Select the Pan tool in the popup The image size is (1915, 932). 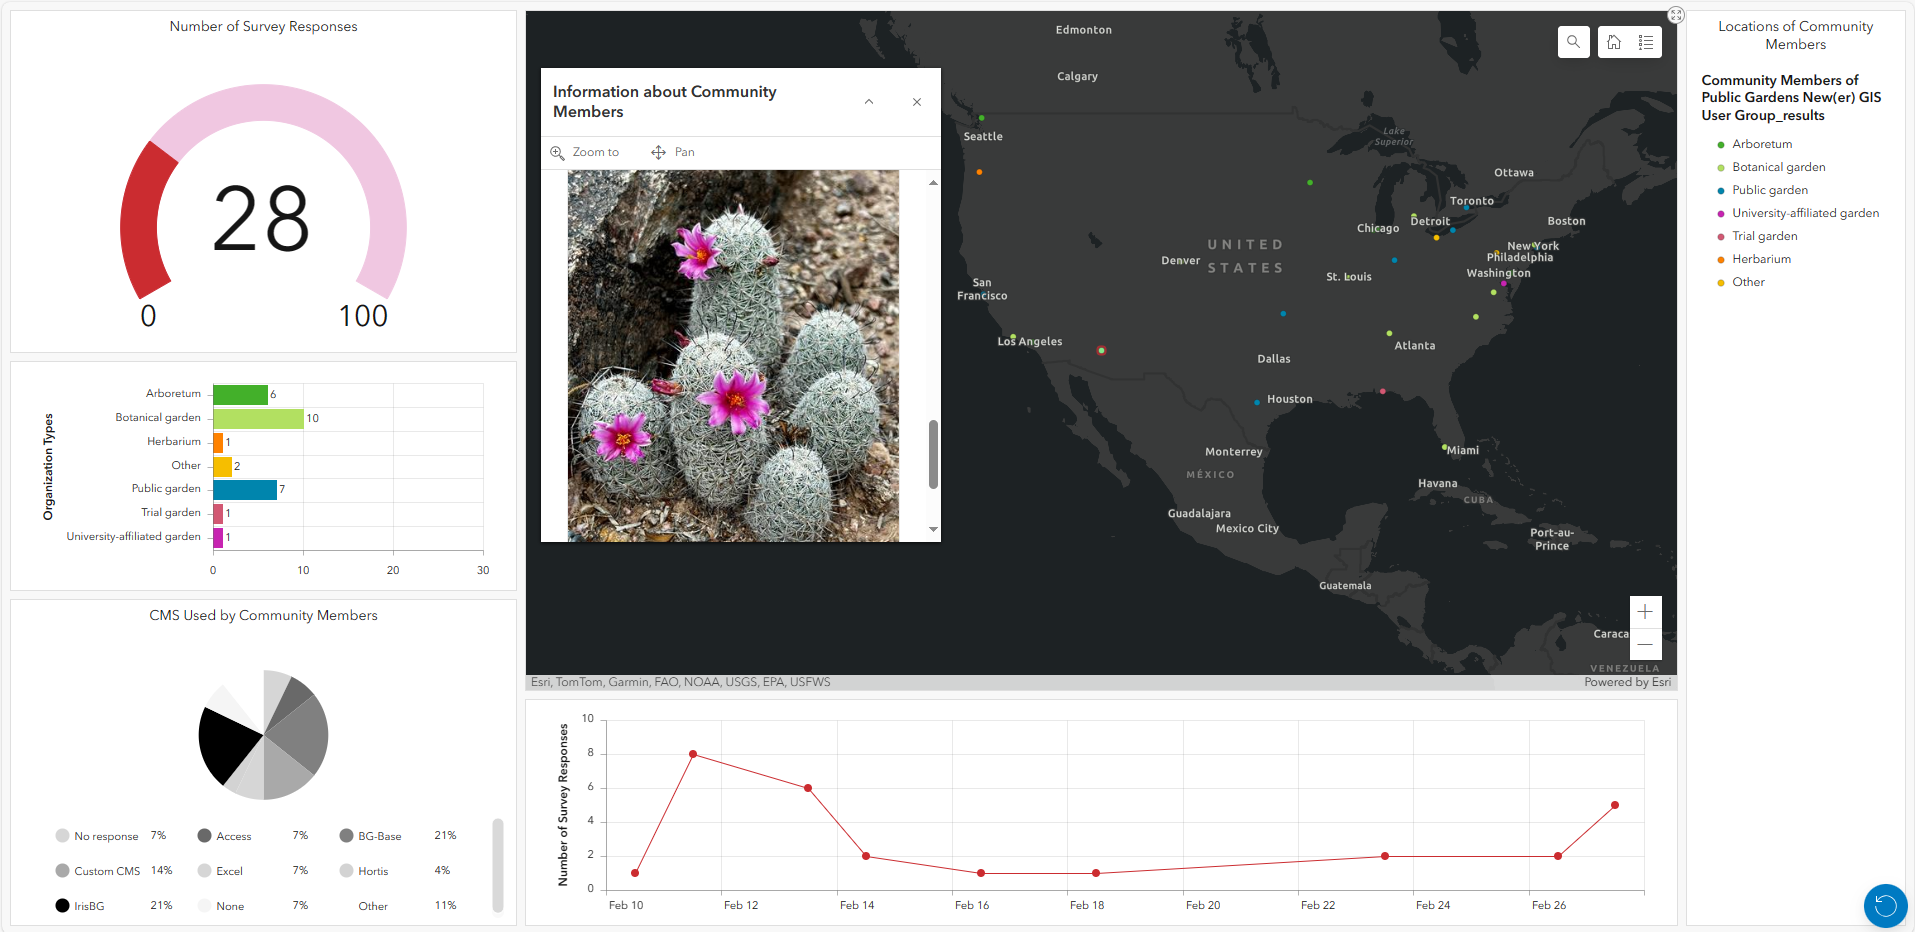pyautogui.click(x=672, y=152)
